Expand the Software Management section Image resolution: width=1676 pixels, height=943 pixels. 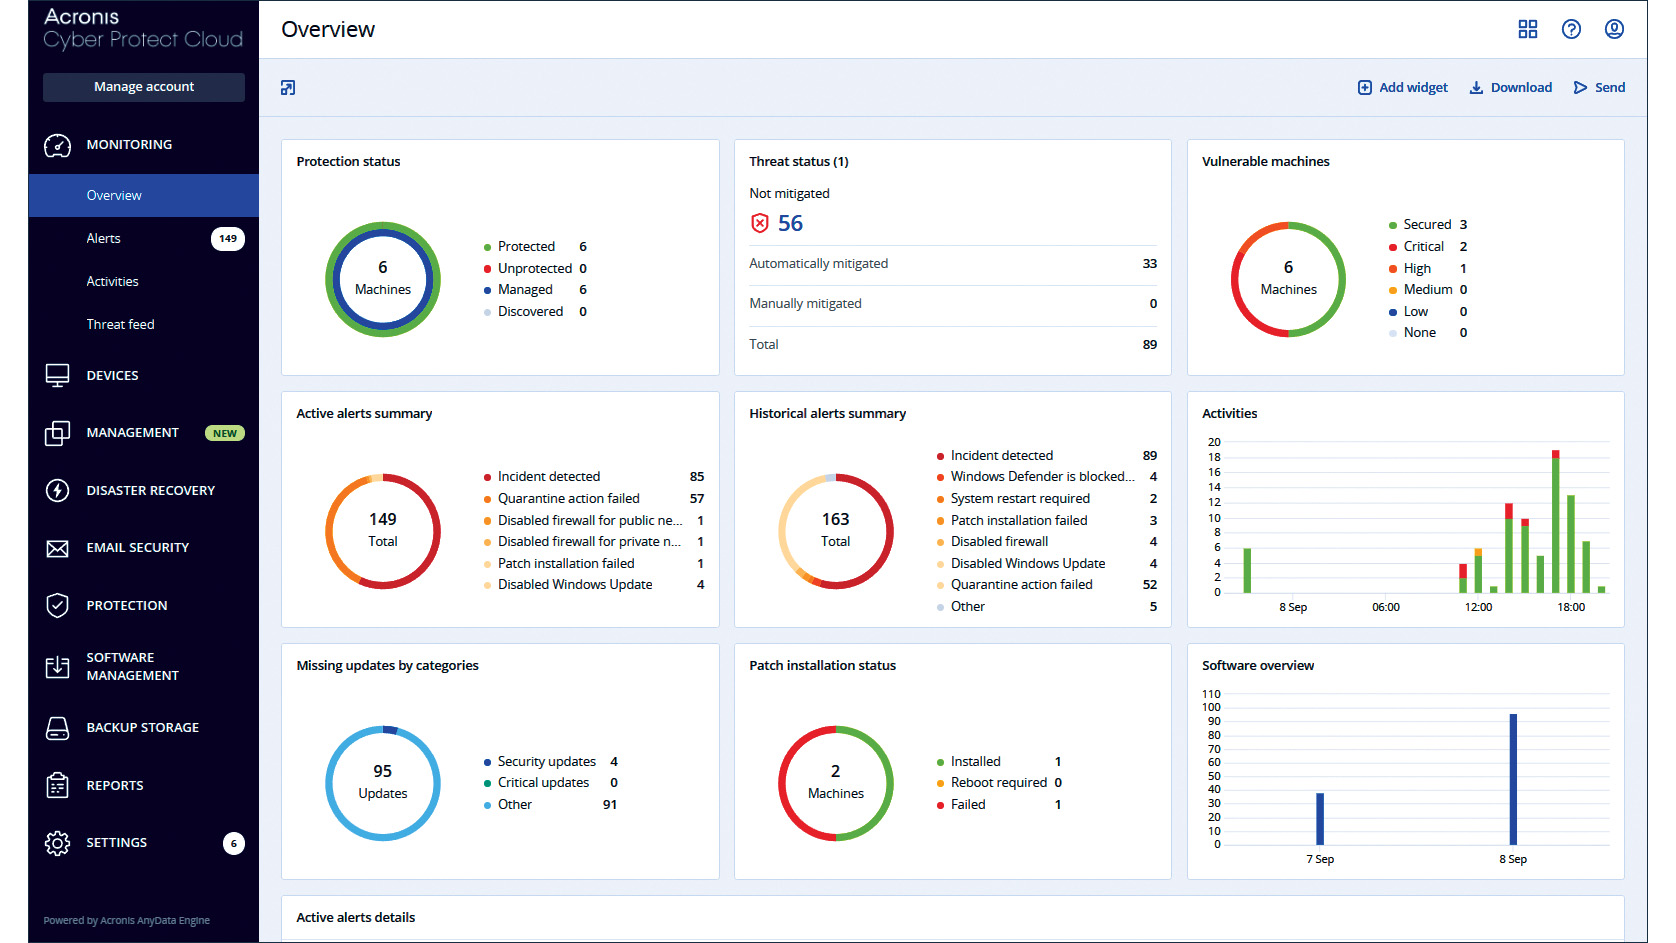point(132,667)
